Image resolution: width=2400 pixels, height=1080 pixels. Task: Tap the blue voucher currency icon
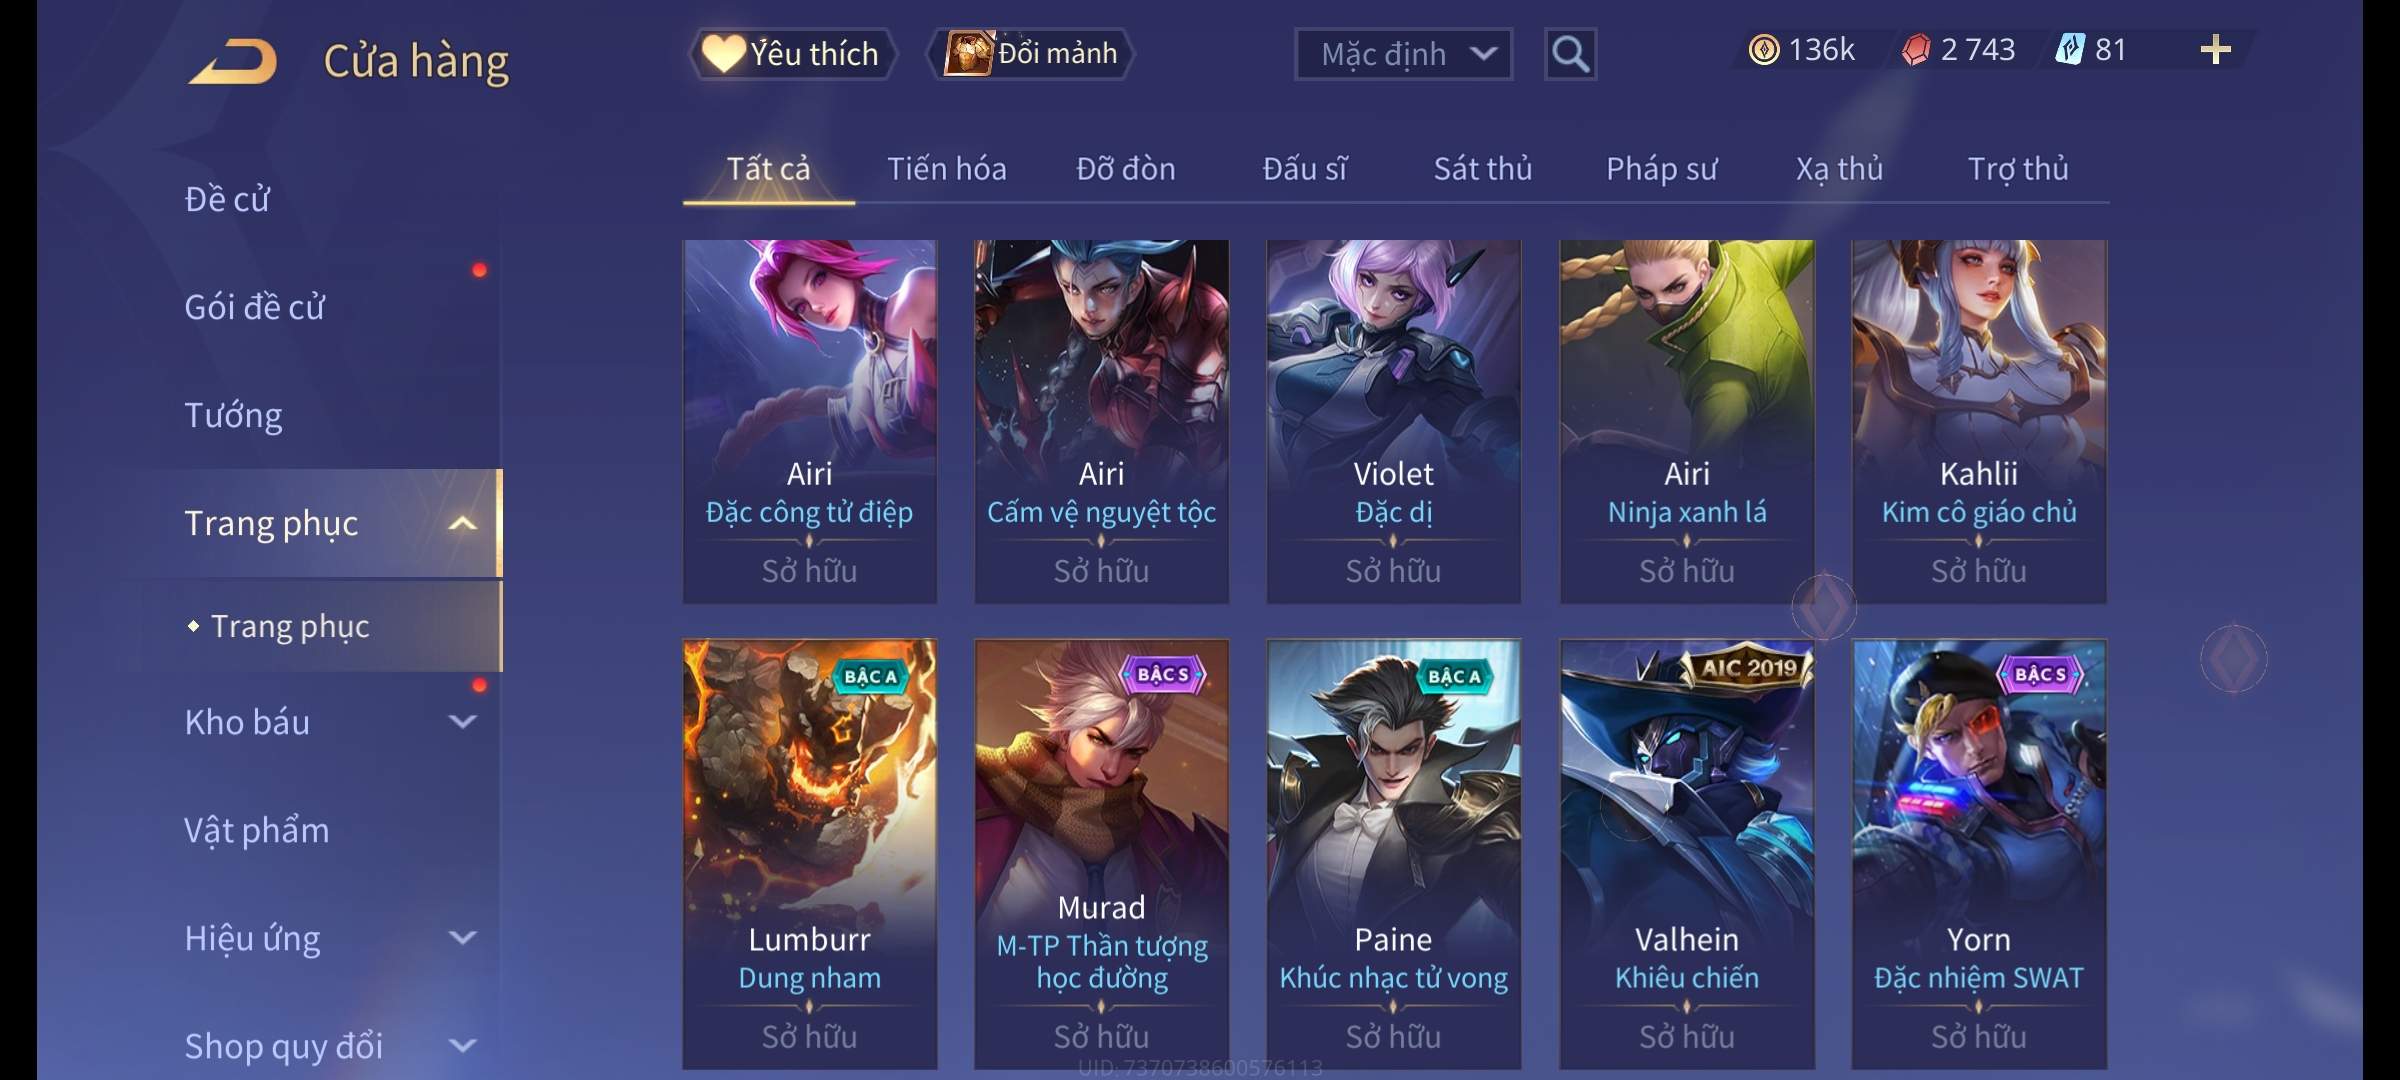2069,50
